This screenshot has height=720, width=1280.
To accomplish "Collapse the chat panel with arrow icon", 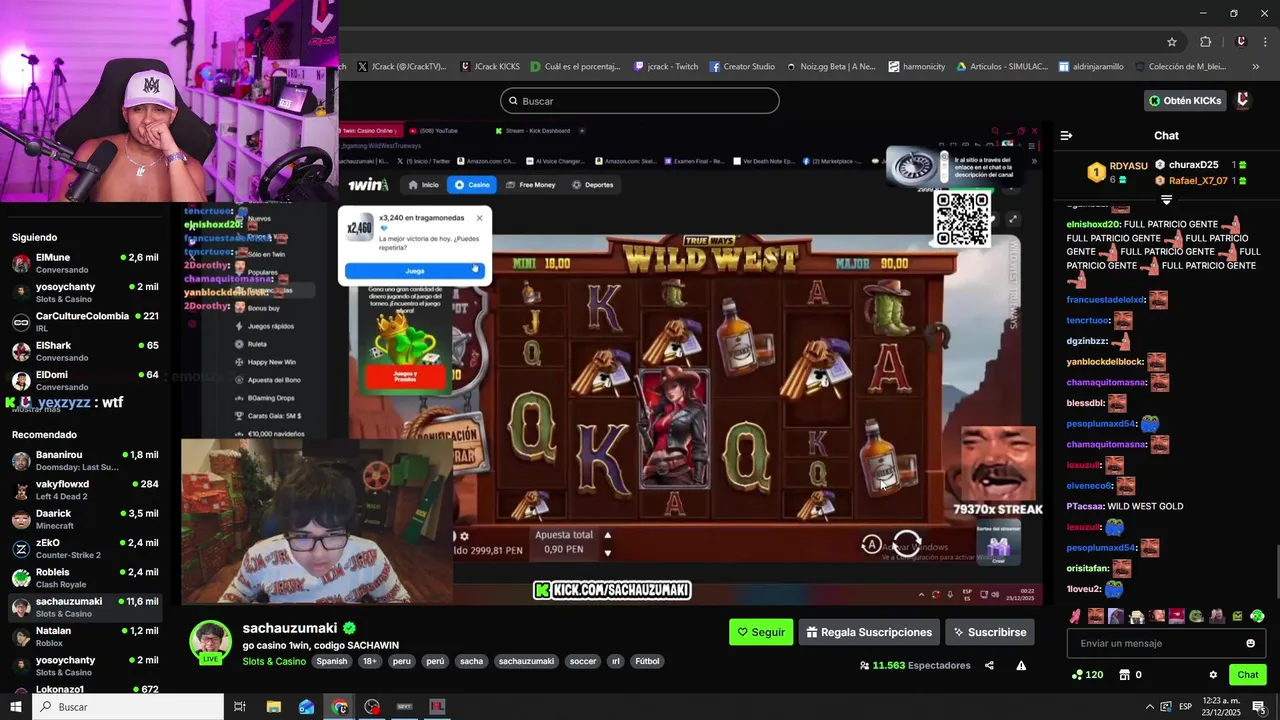I will (x=1066, y=135).
